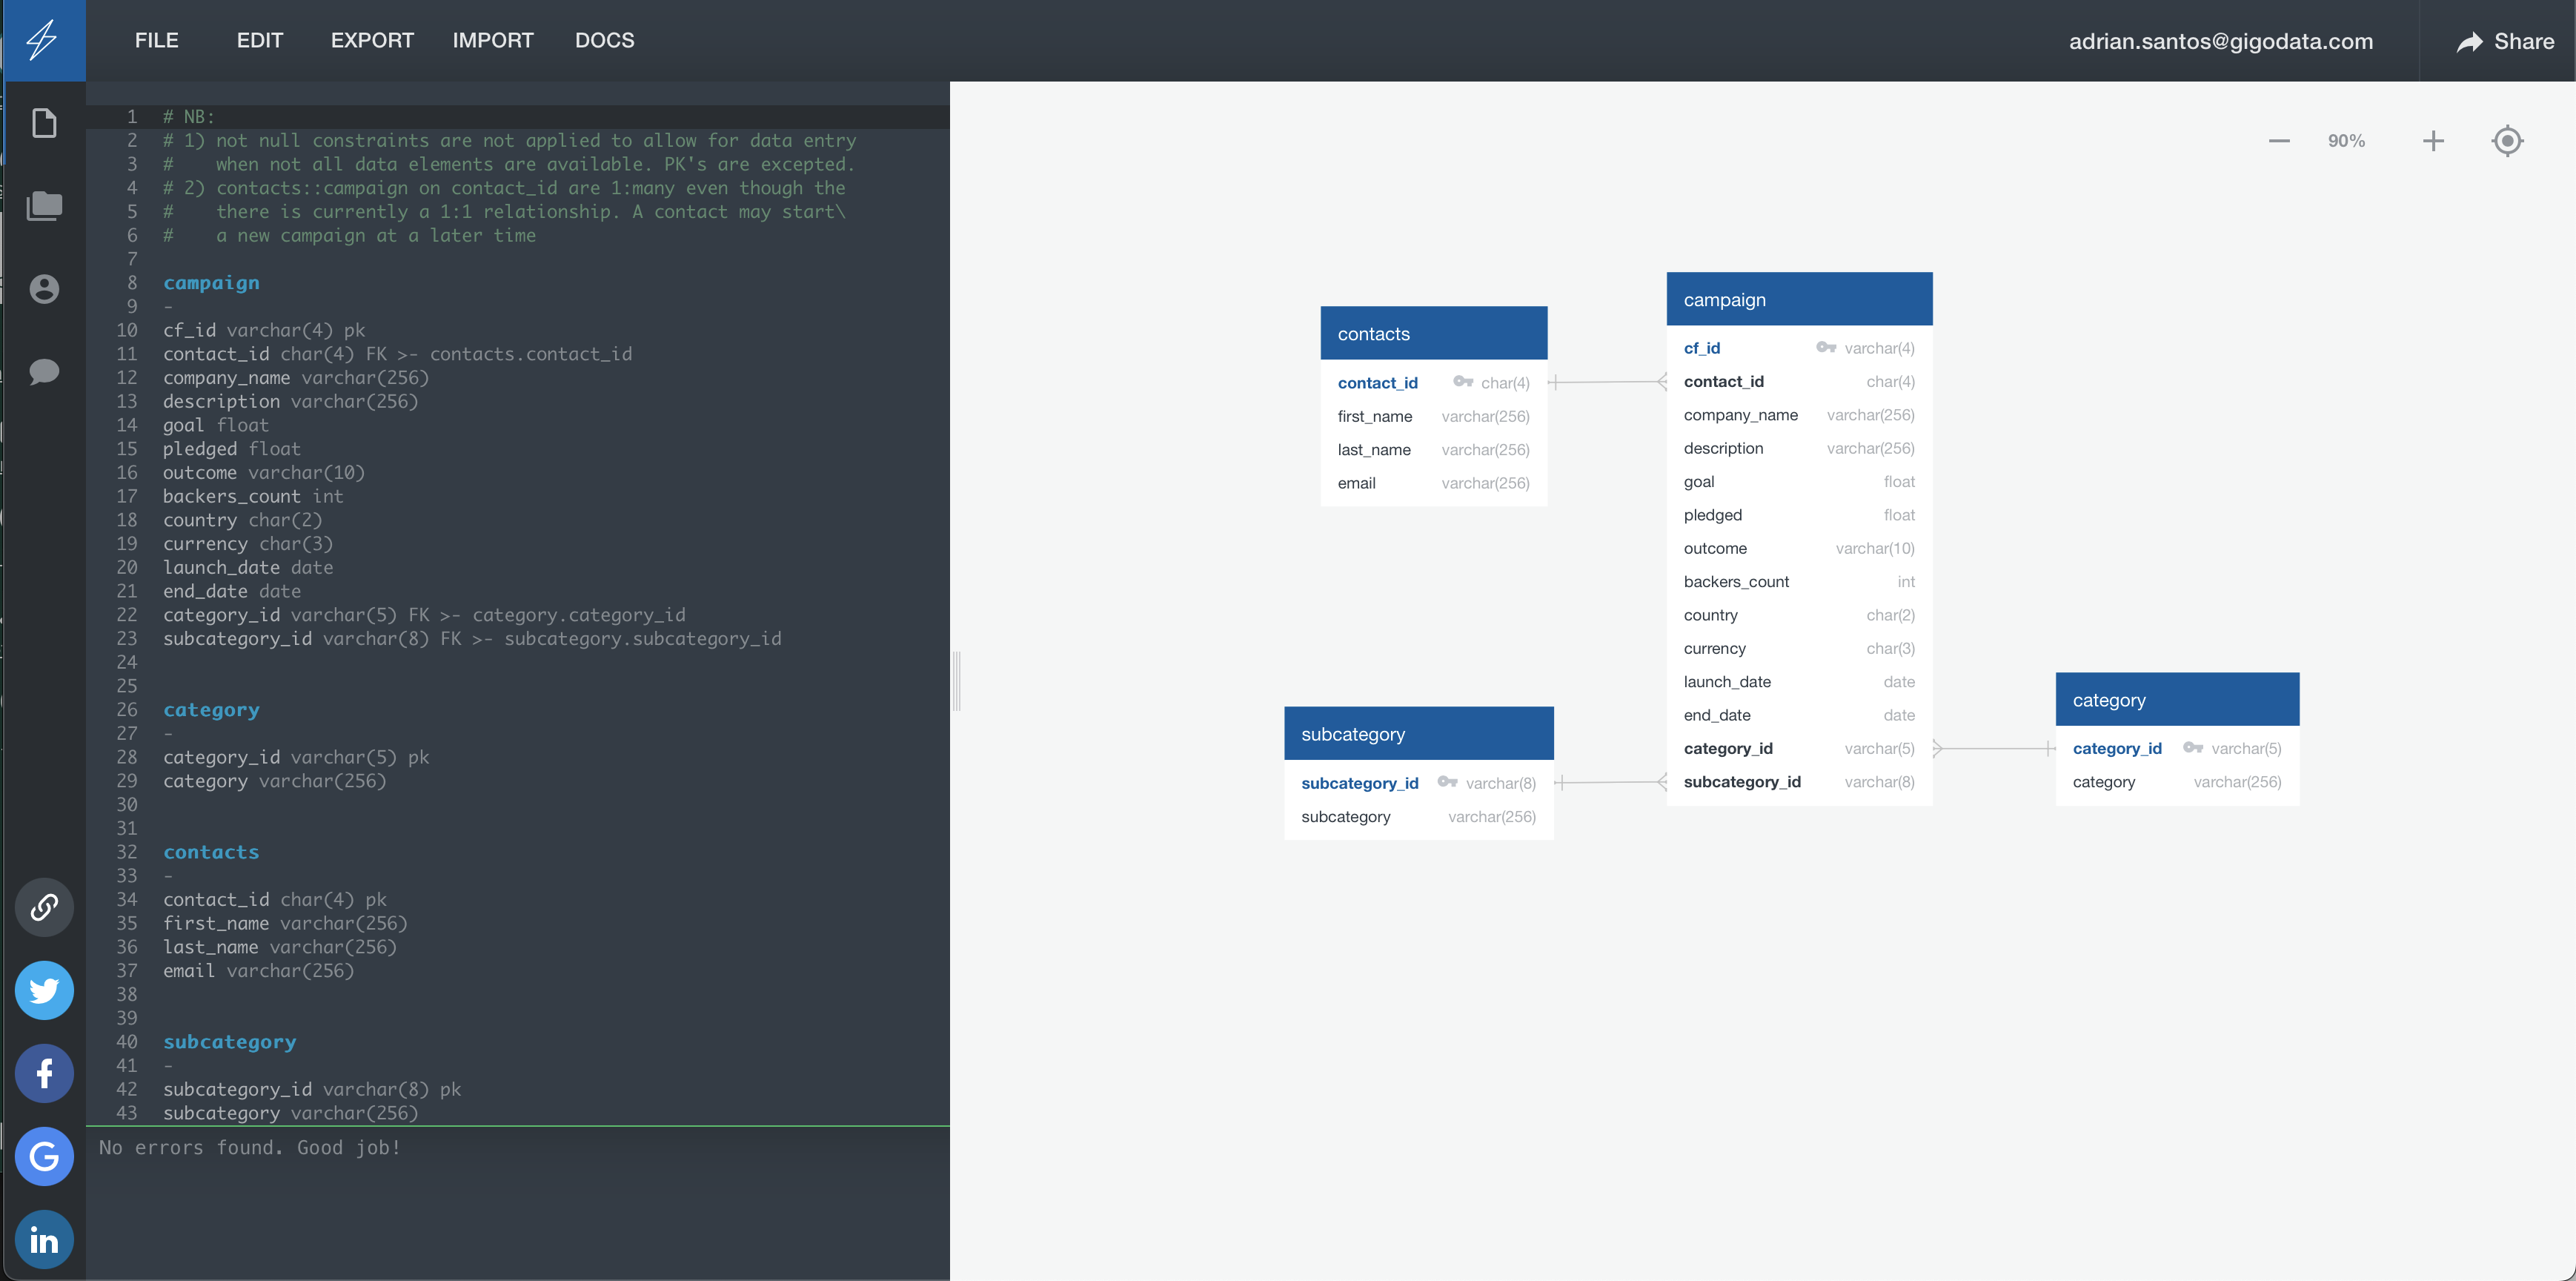The height and width of the screenshot is (1281, 2576).
Task: Click the center/focus map icon
Action: pyautogui.click(x=2509, y=142)
